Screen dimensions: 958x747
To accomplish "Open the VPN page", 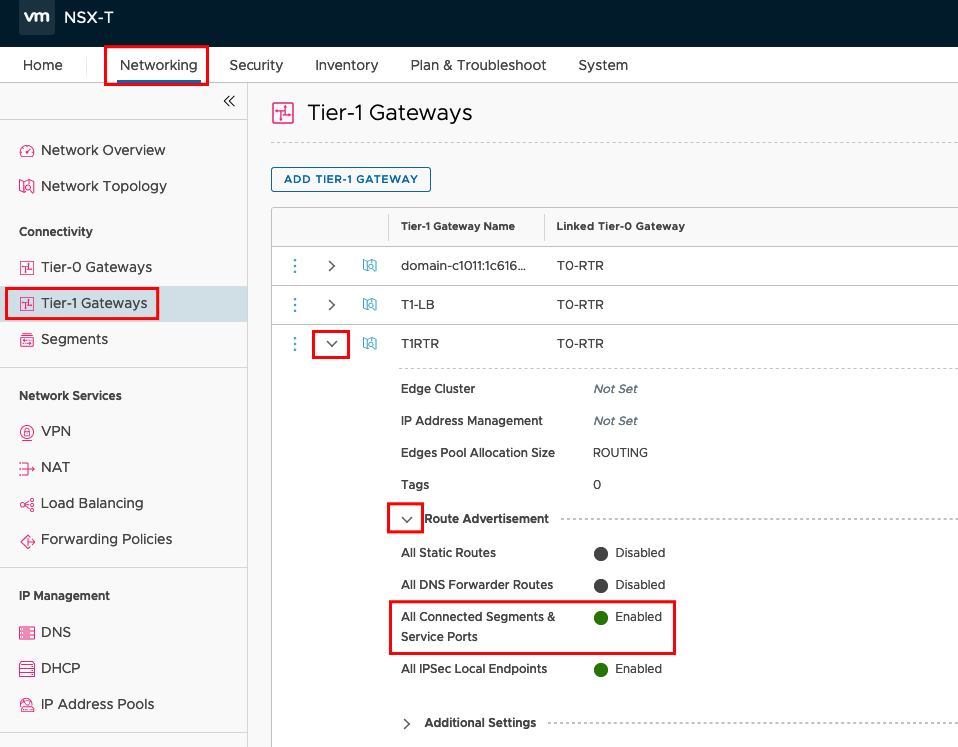I will pyautogui.click(x=56, y=432).
